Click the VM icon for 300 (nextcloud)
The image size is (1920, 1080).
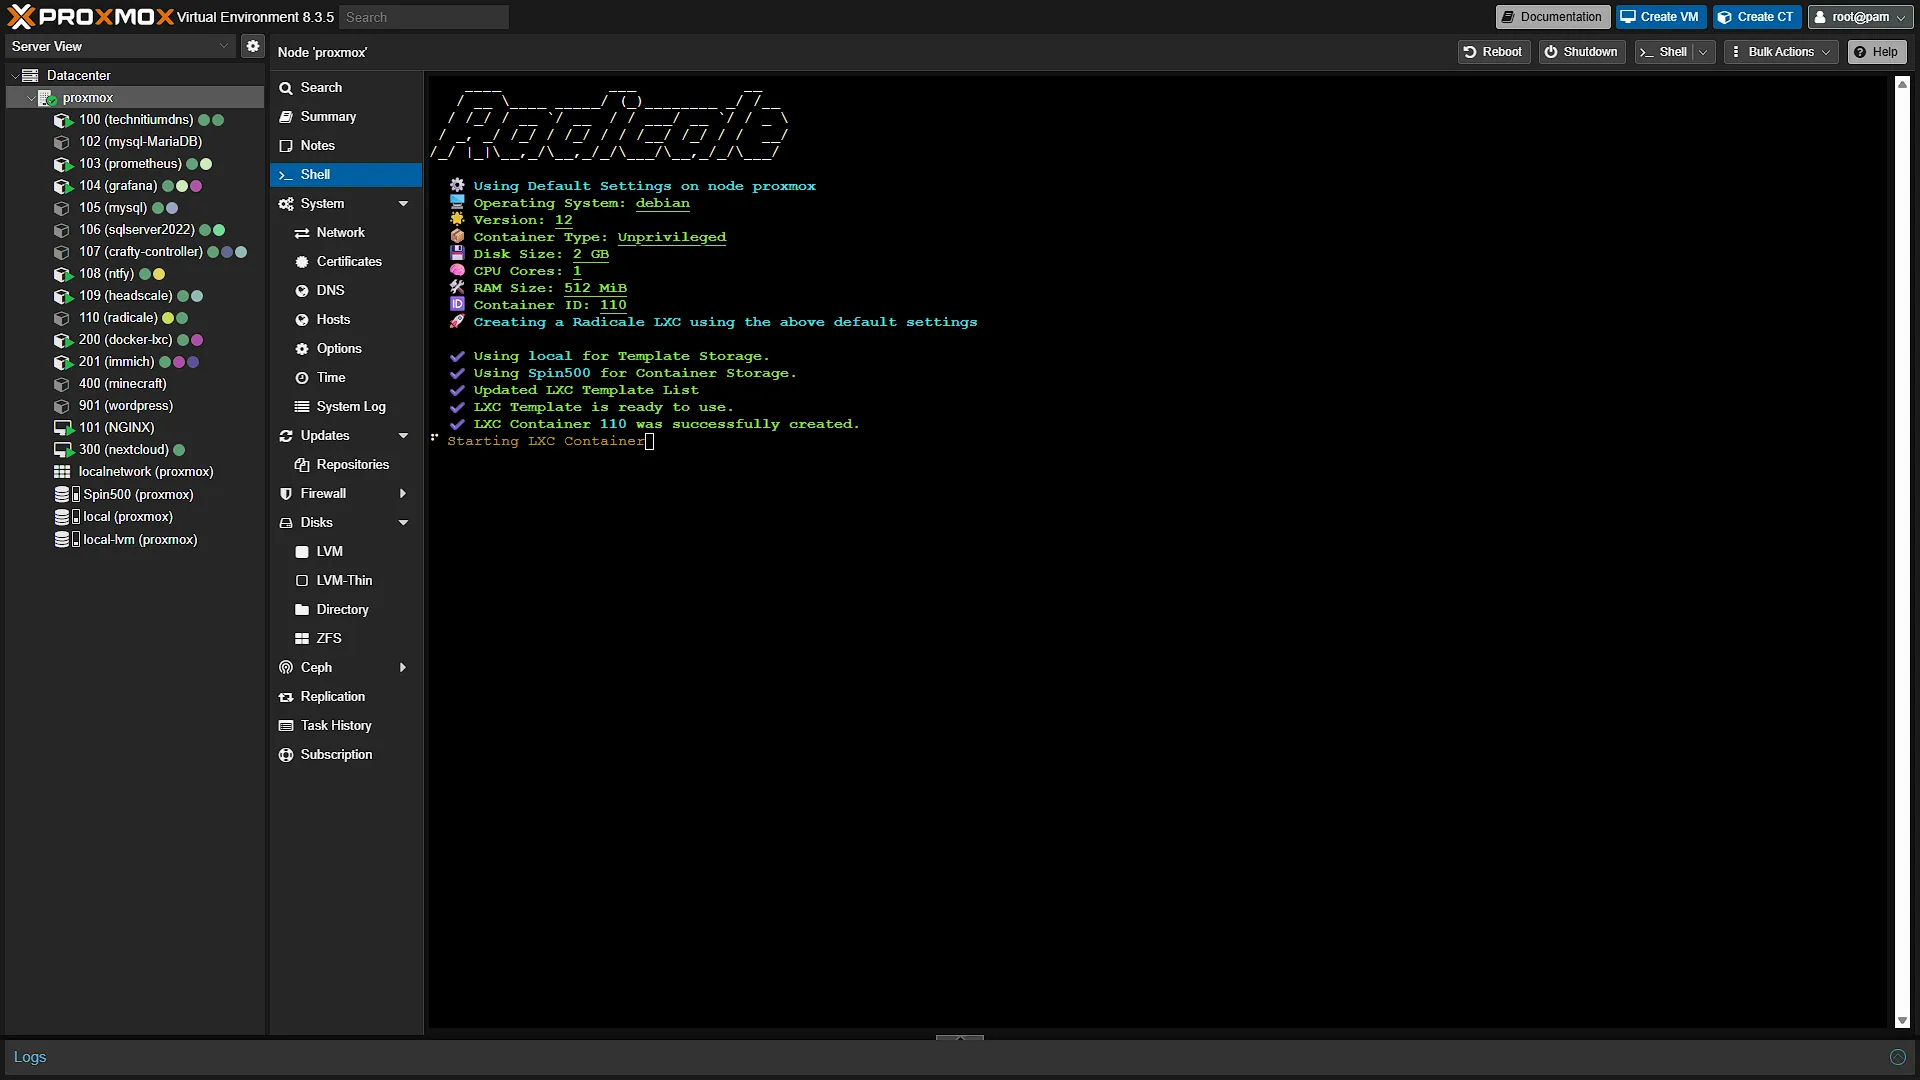[63, 450]
